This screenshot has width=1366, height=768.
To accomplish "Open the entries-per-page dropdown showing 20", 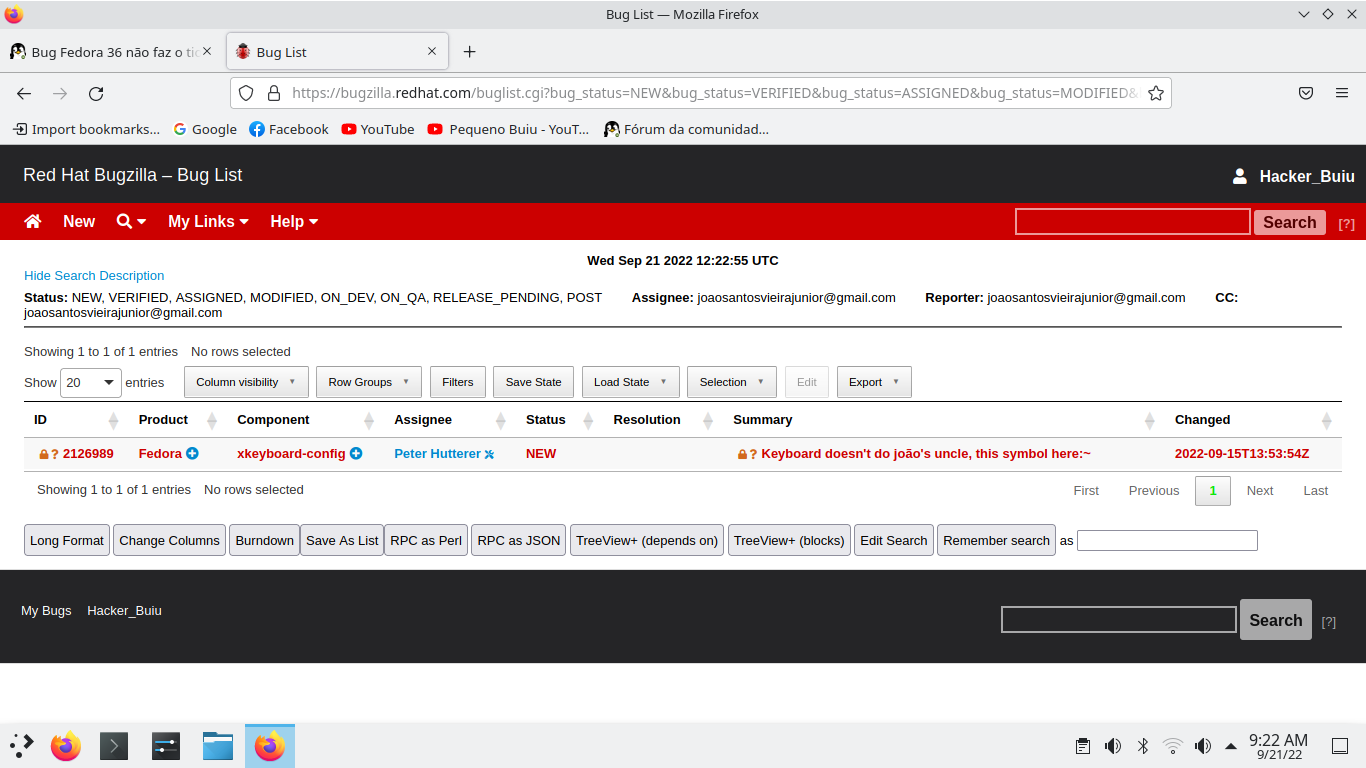I will 91,383.
